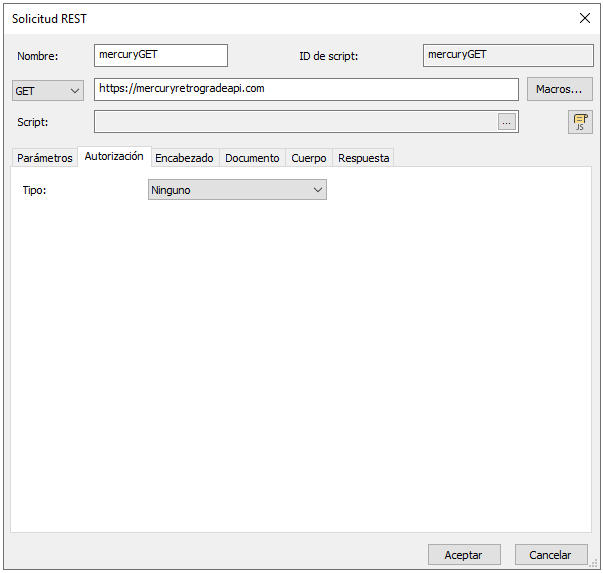
Task: Confirm with the Aceptar button
Action: pos(464,555)
